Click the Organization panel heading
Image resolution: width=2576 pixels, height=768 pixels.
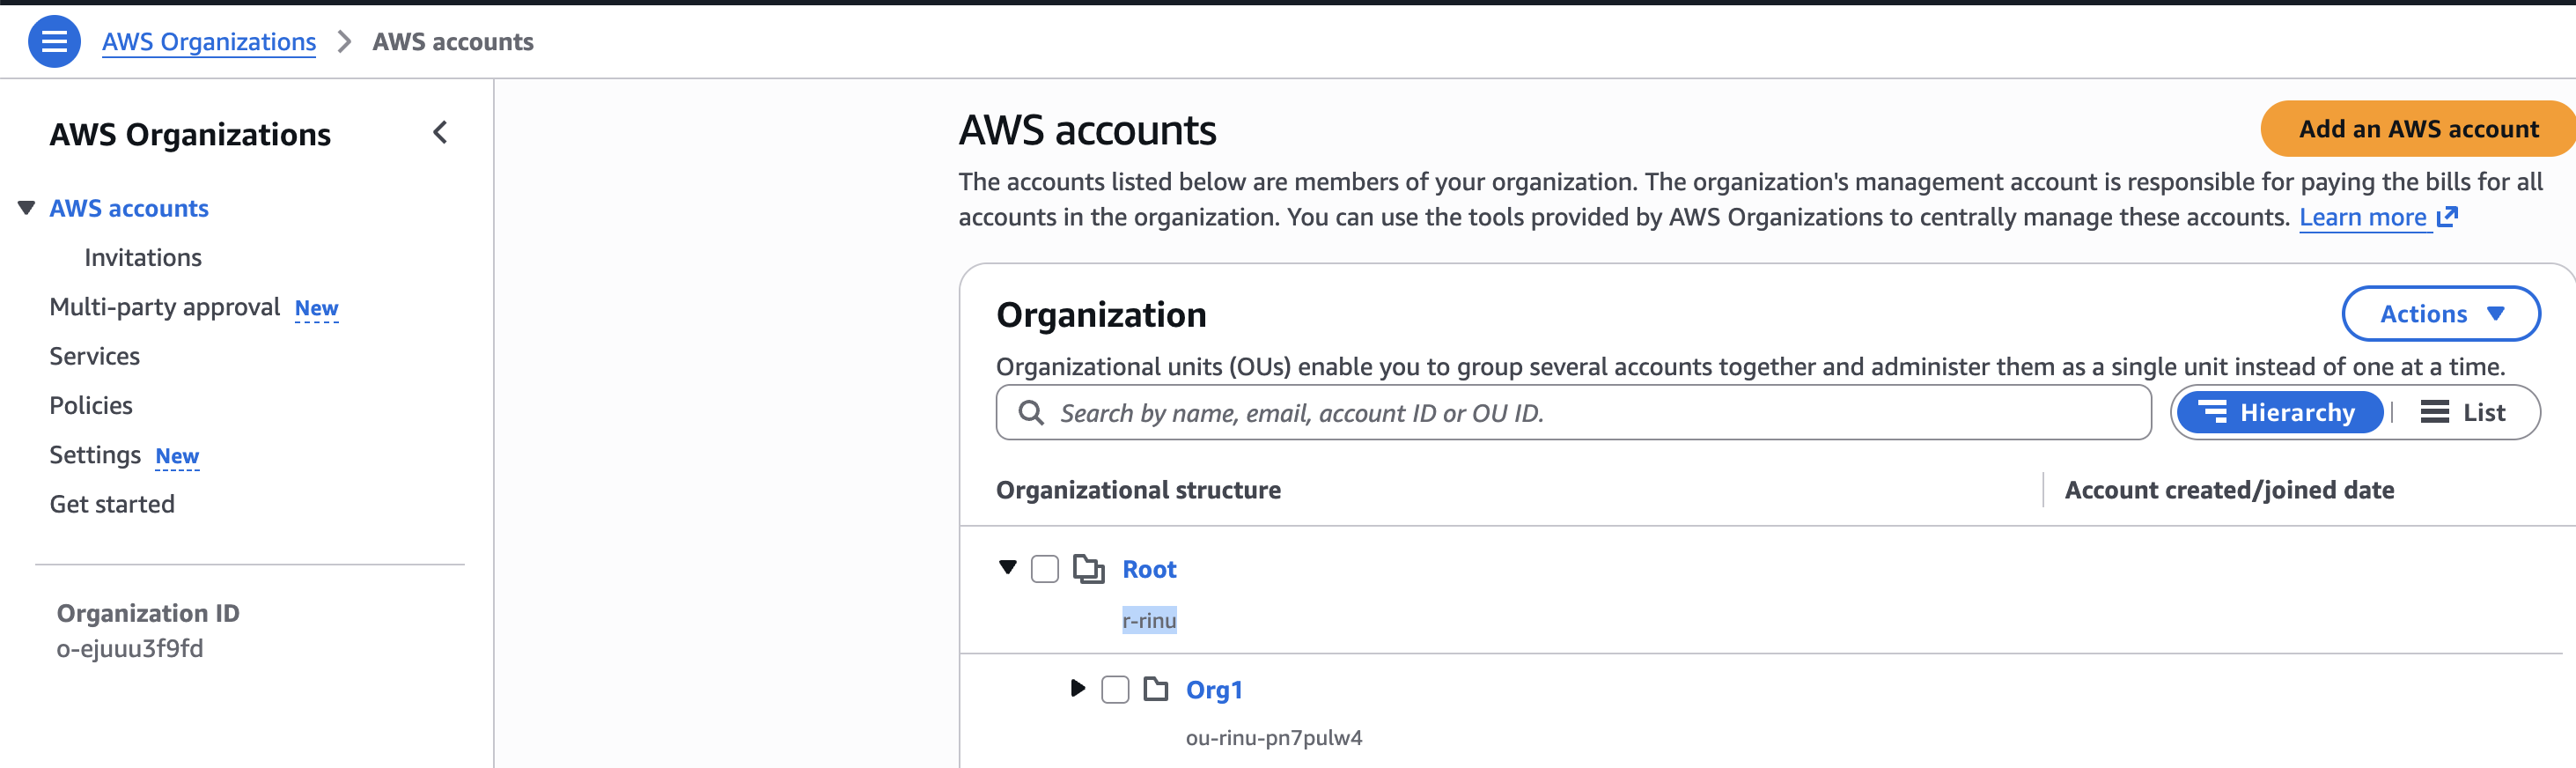(x=1101, y=315)
